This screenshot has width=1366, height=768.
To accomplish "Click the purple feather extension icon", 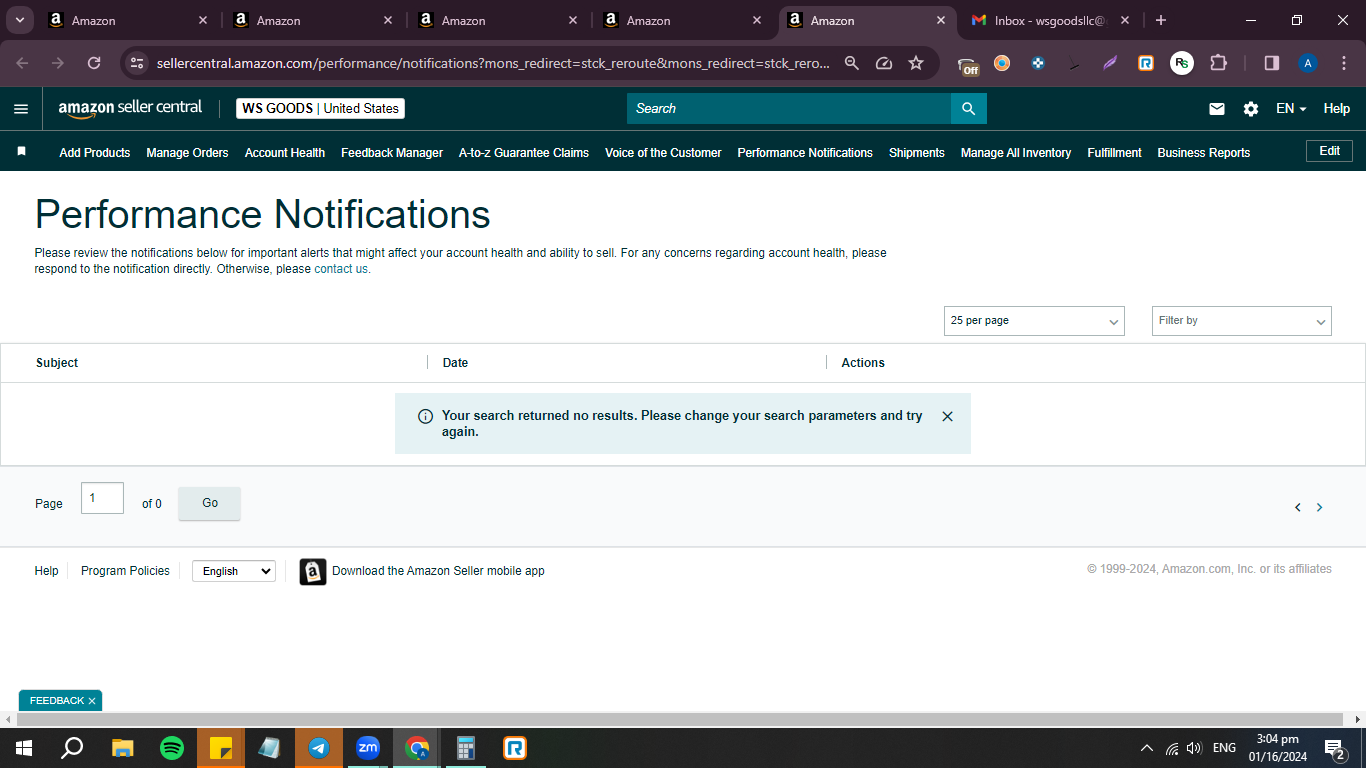I will [x=1110, y=63].
